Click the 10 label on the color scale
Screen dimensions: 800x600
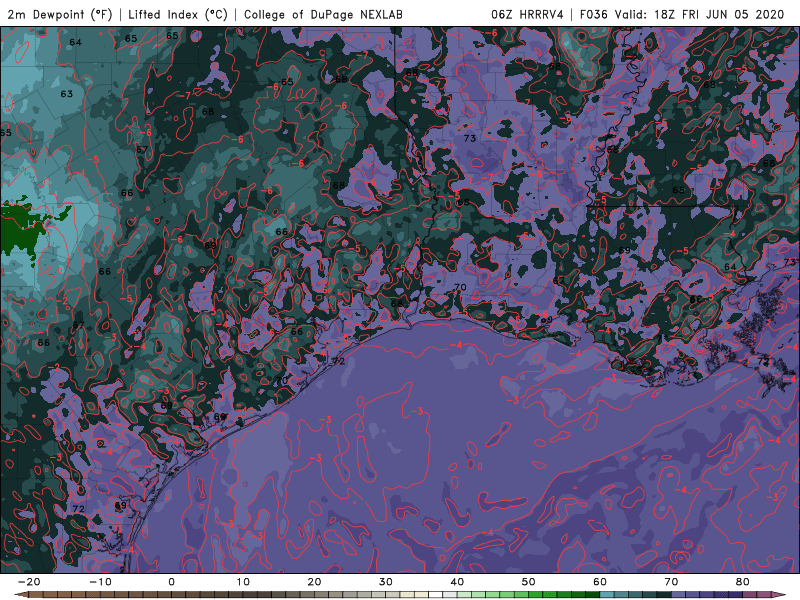pos(243,582)
